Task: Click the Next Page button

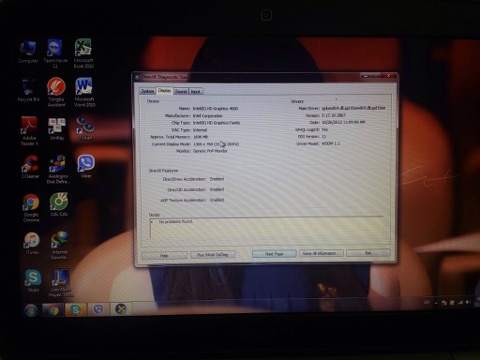Action: 274,254
